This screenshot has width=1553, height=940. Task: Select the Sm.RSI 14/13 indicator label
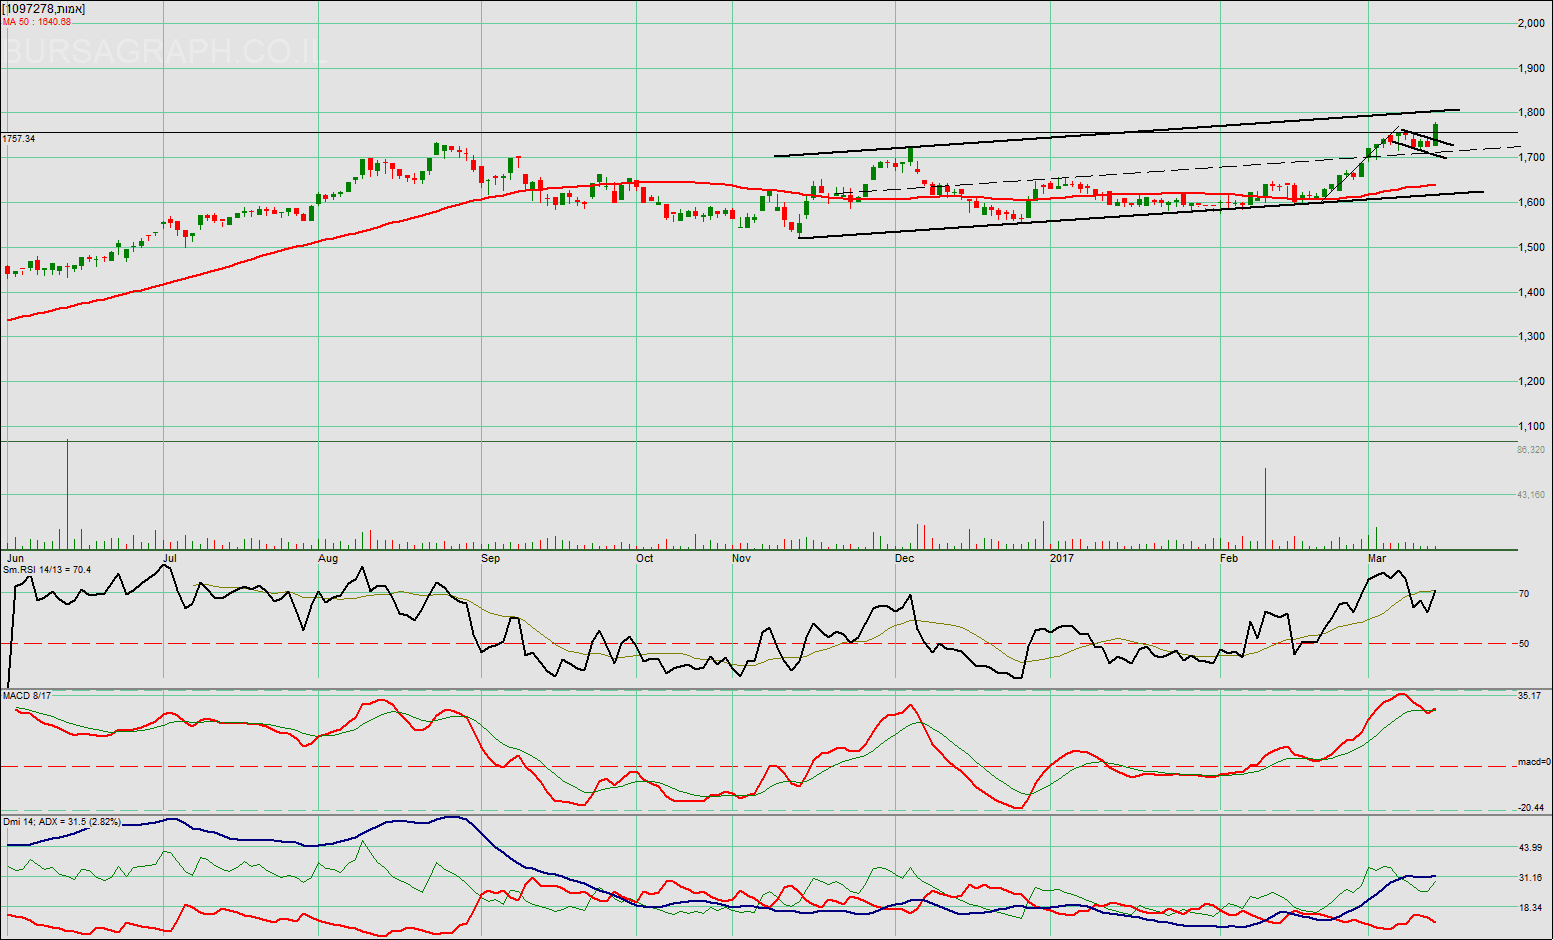47,570
